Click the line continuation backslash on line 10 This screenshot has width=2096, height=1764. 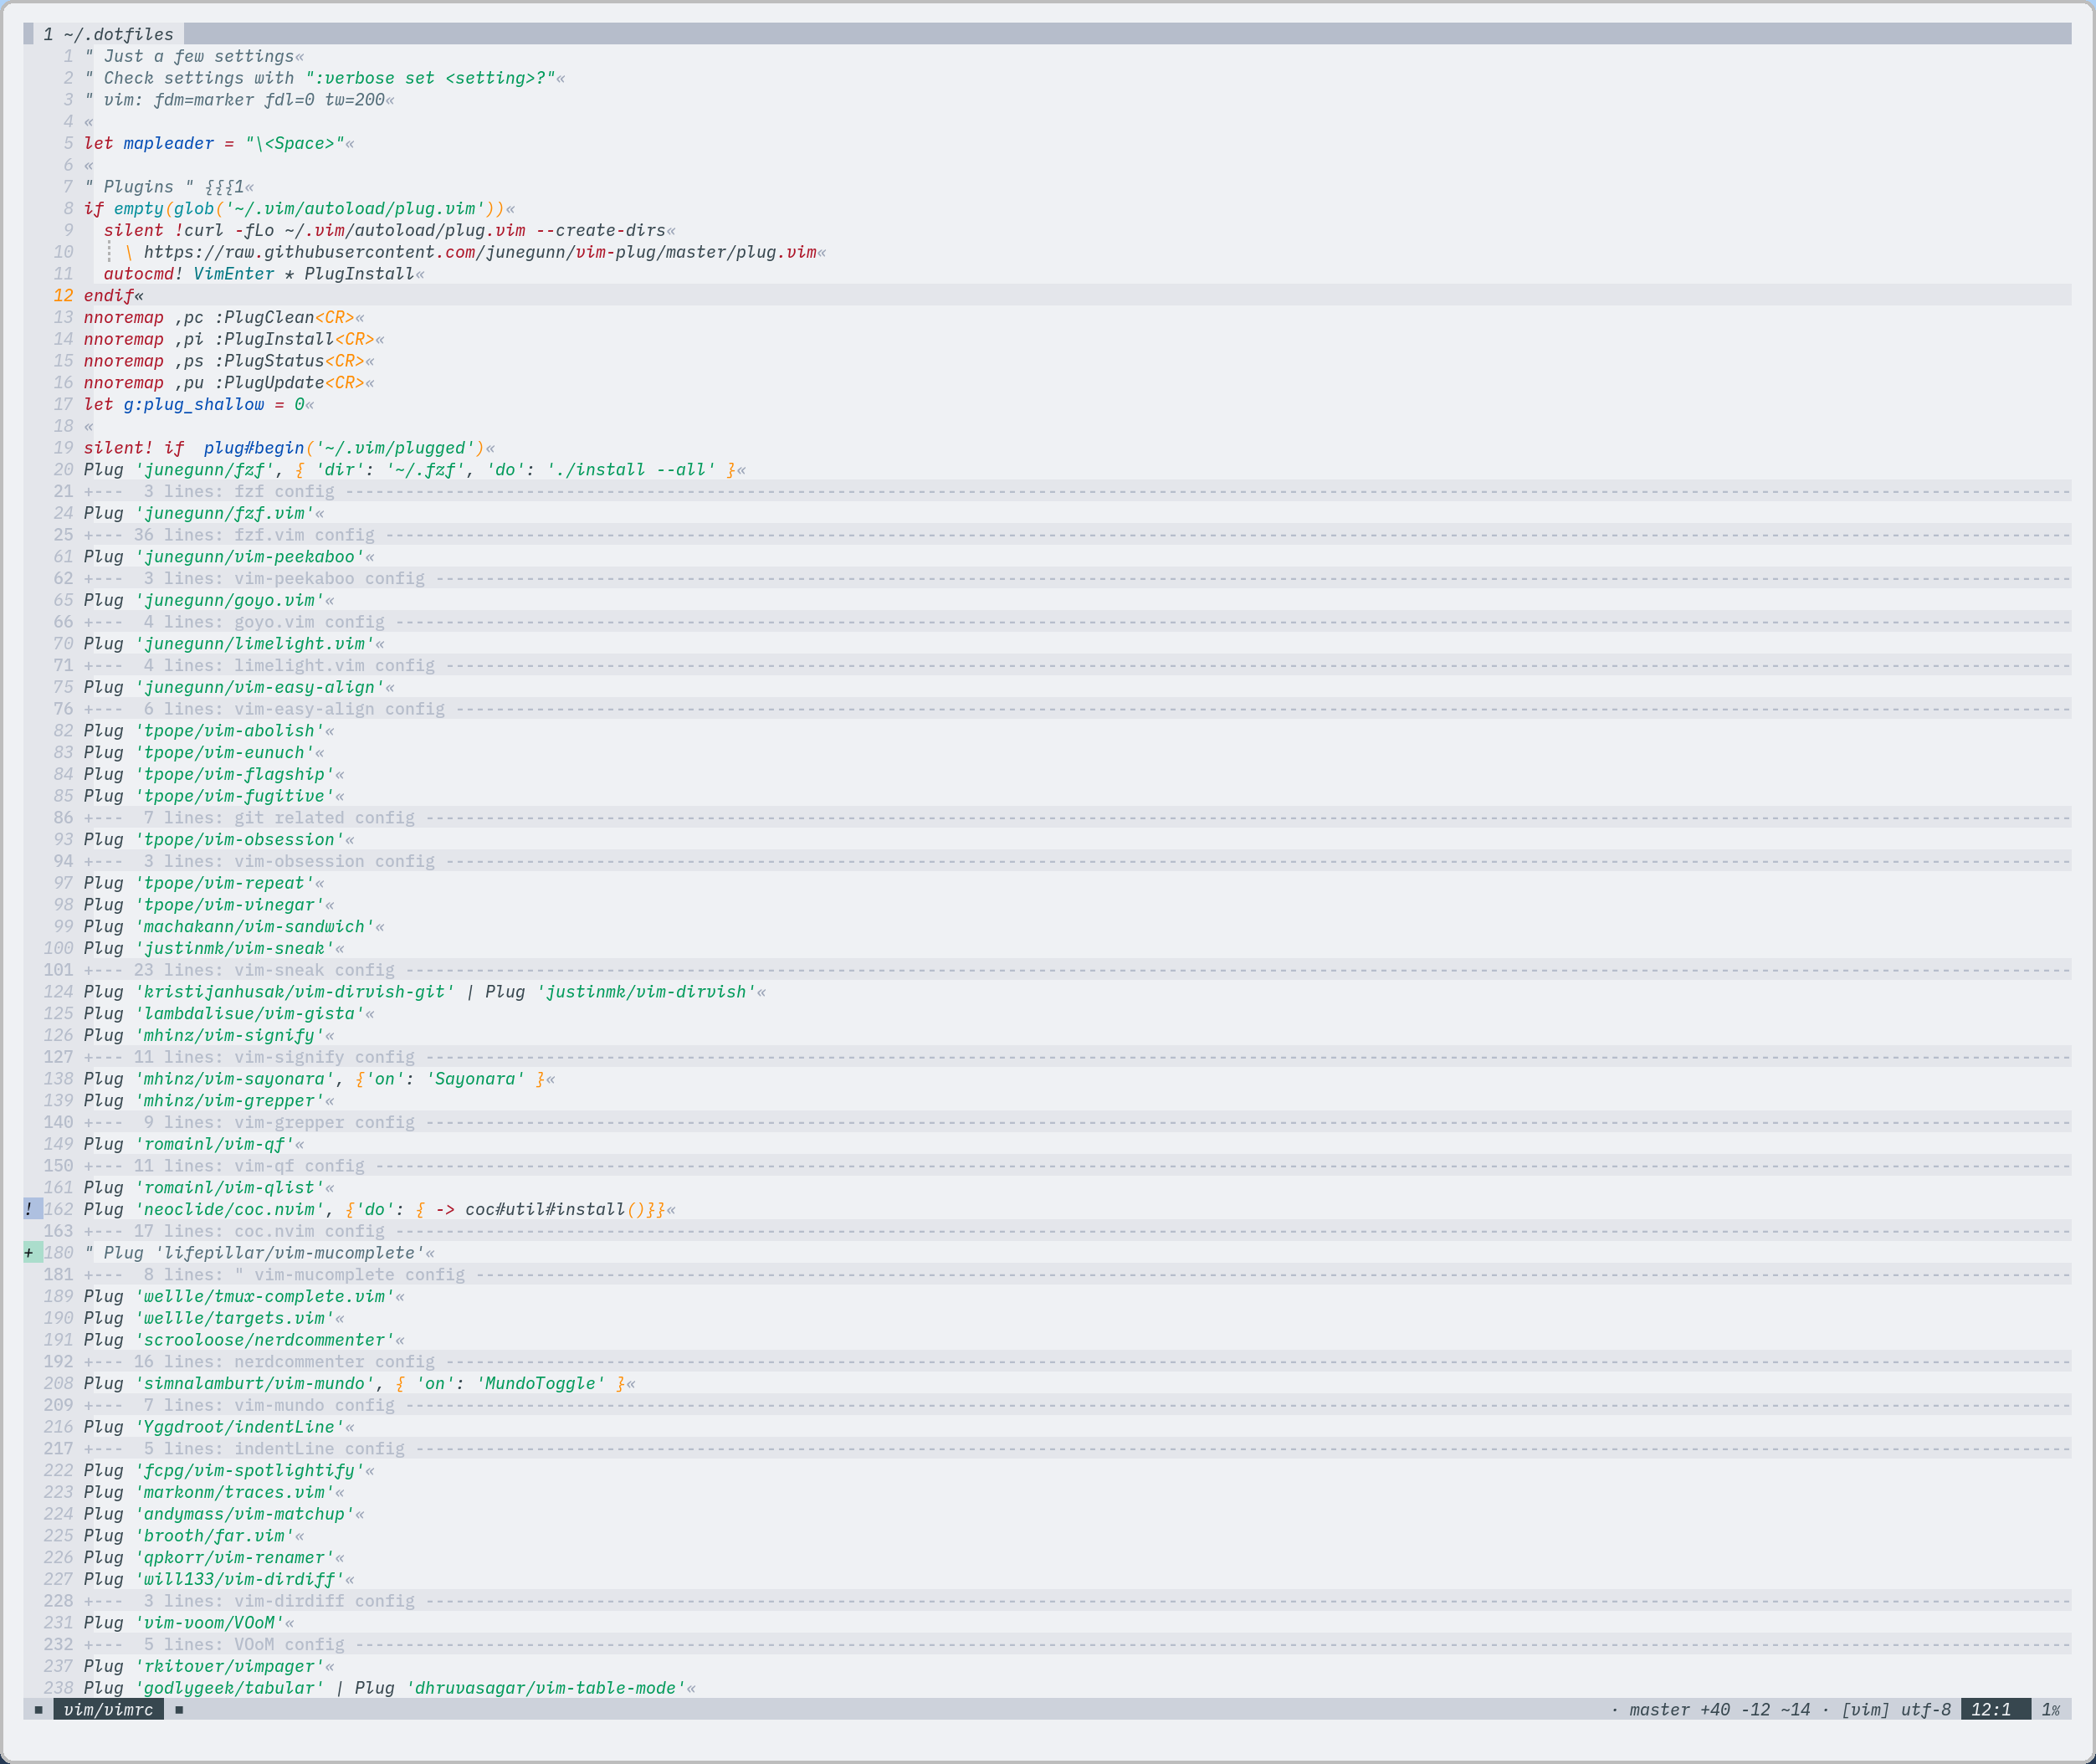pyautogui.click(x=129, y=252)
